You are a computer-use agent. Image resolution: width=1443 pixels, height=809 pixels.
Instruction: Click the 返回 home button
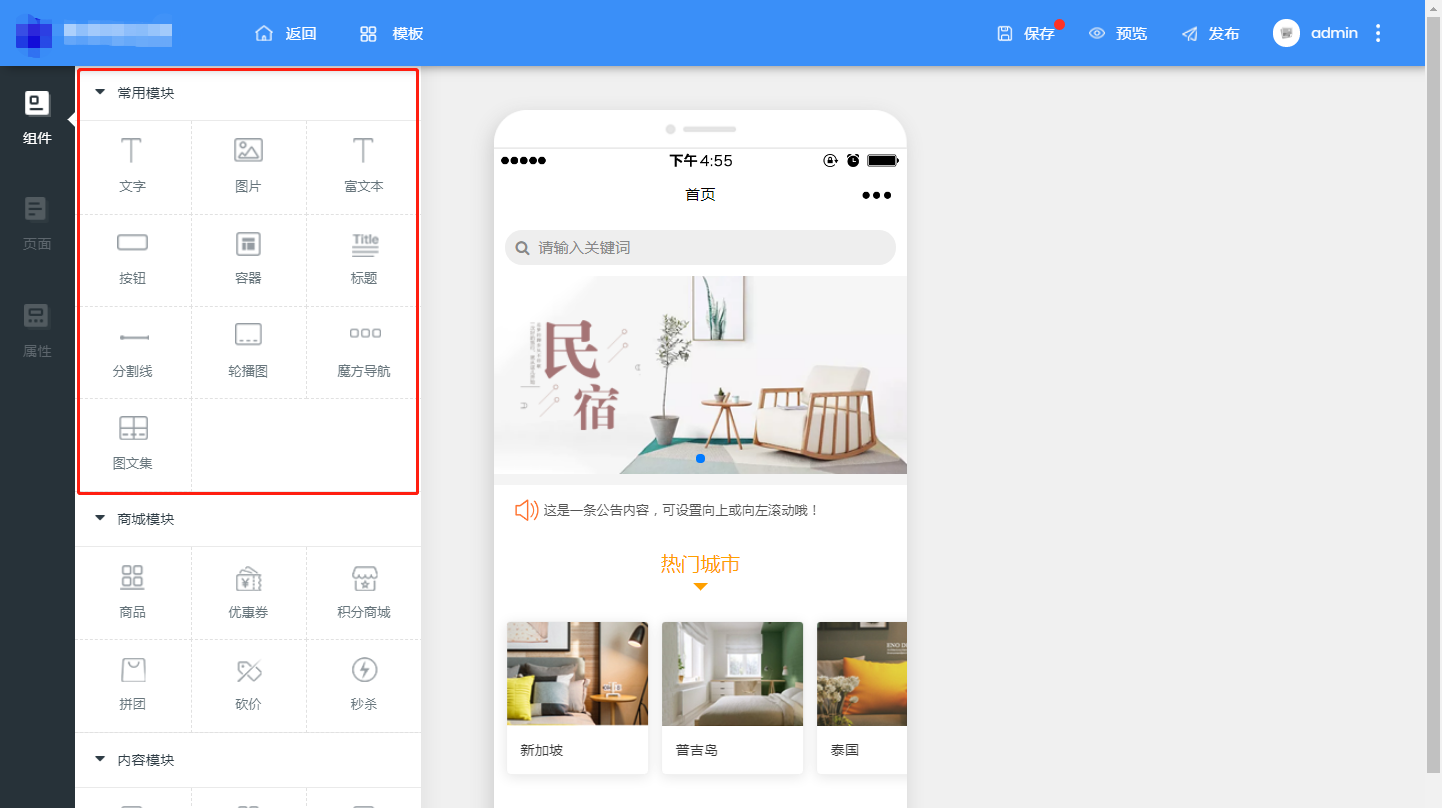pos(286,33)
